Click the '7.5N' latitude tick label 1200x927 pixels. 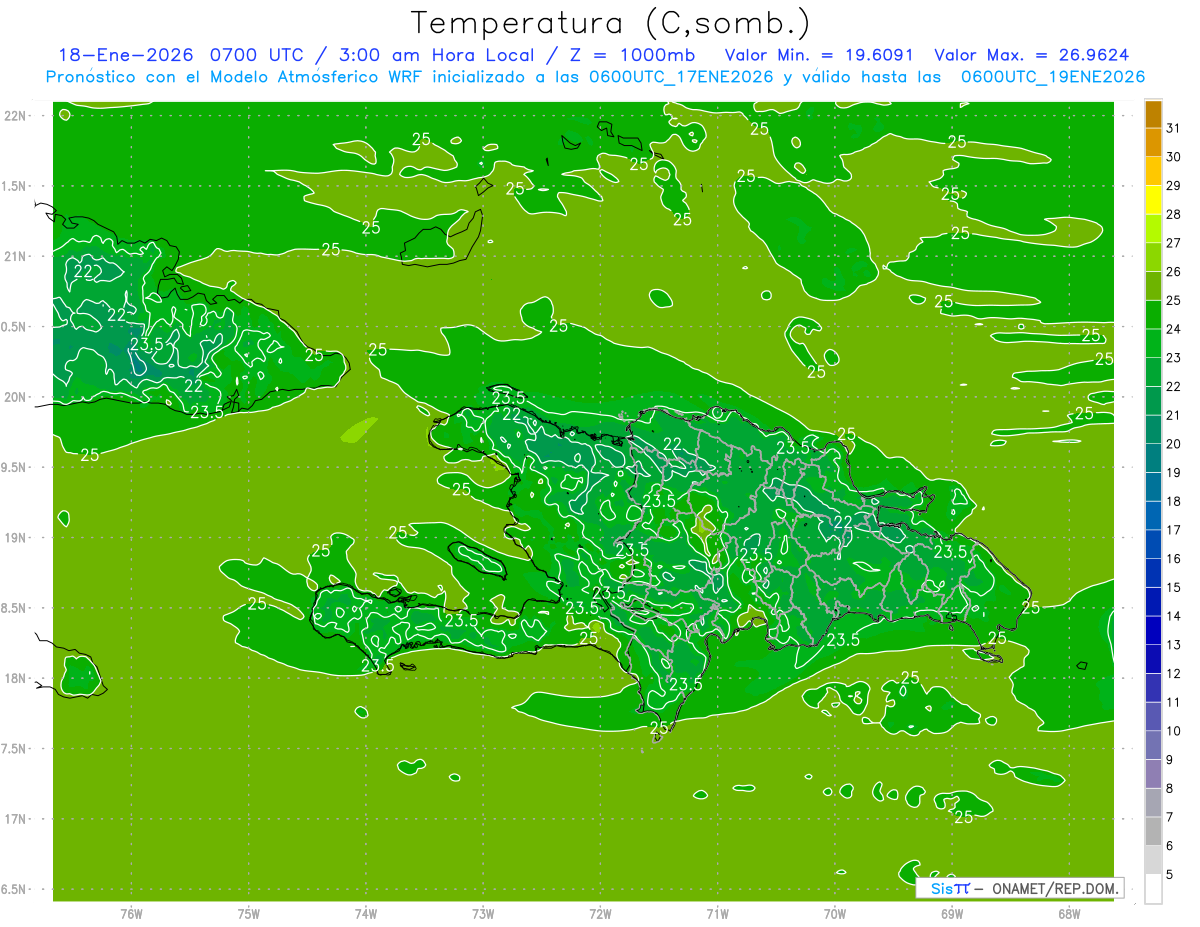(16, 749)
